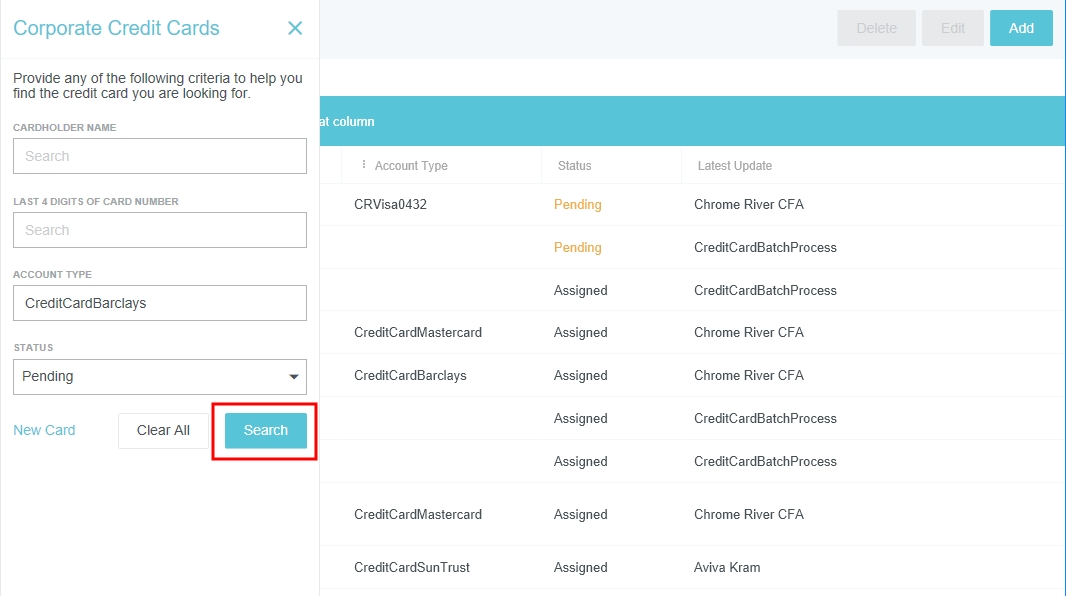
Task: Click the Delete button
Action: click(x=877, y=28)
